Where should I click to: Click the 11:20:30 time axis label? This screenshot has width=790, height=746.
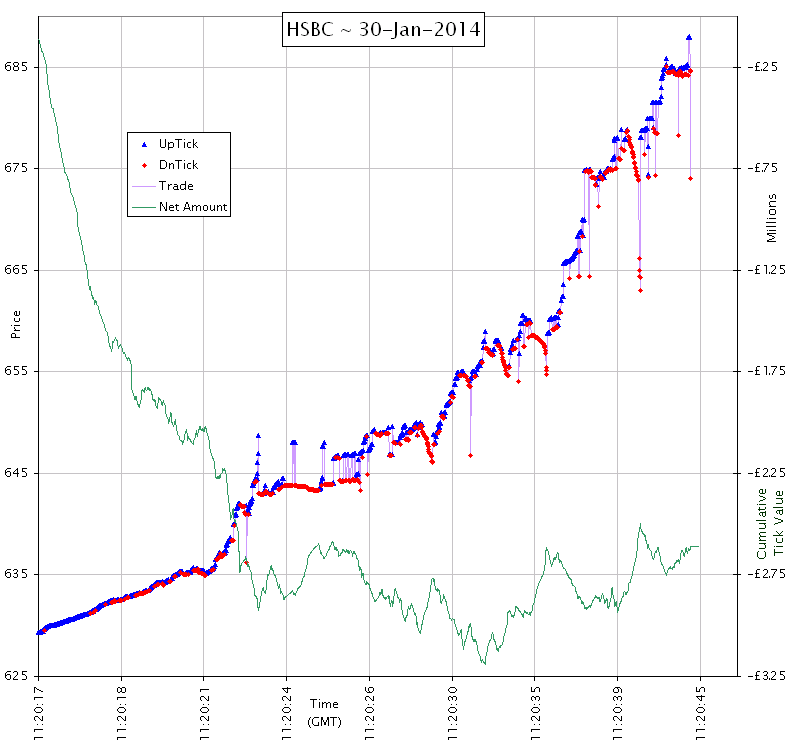click(452, 713)
